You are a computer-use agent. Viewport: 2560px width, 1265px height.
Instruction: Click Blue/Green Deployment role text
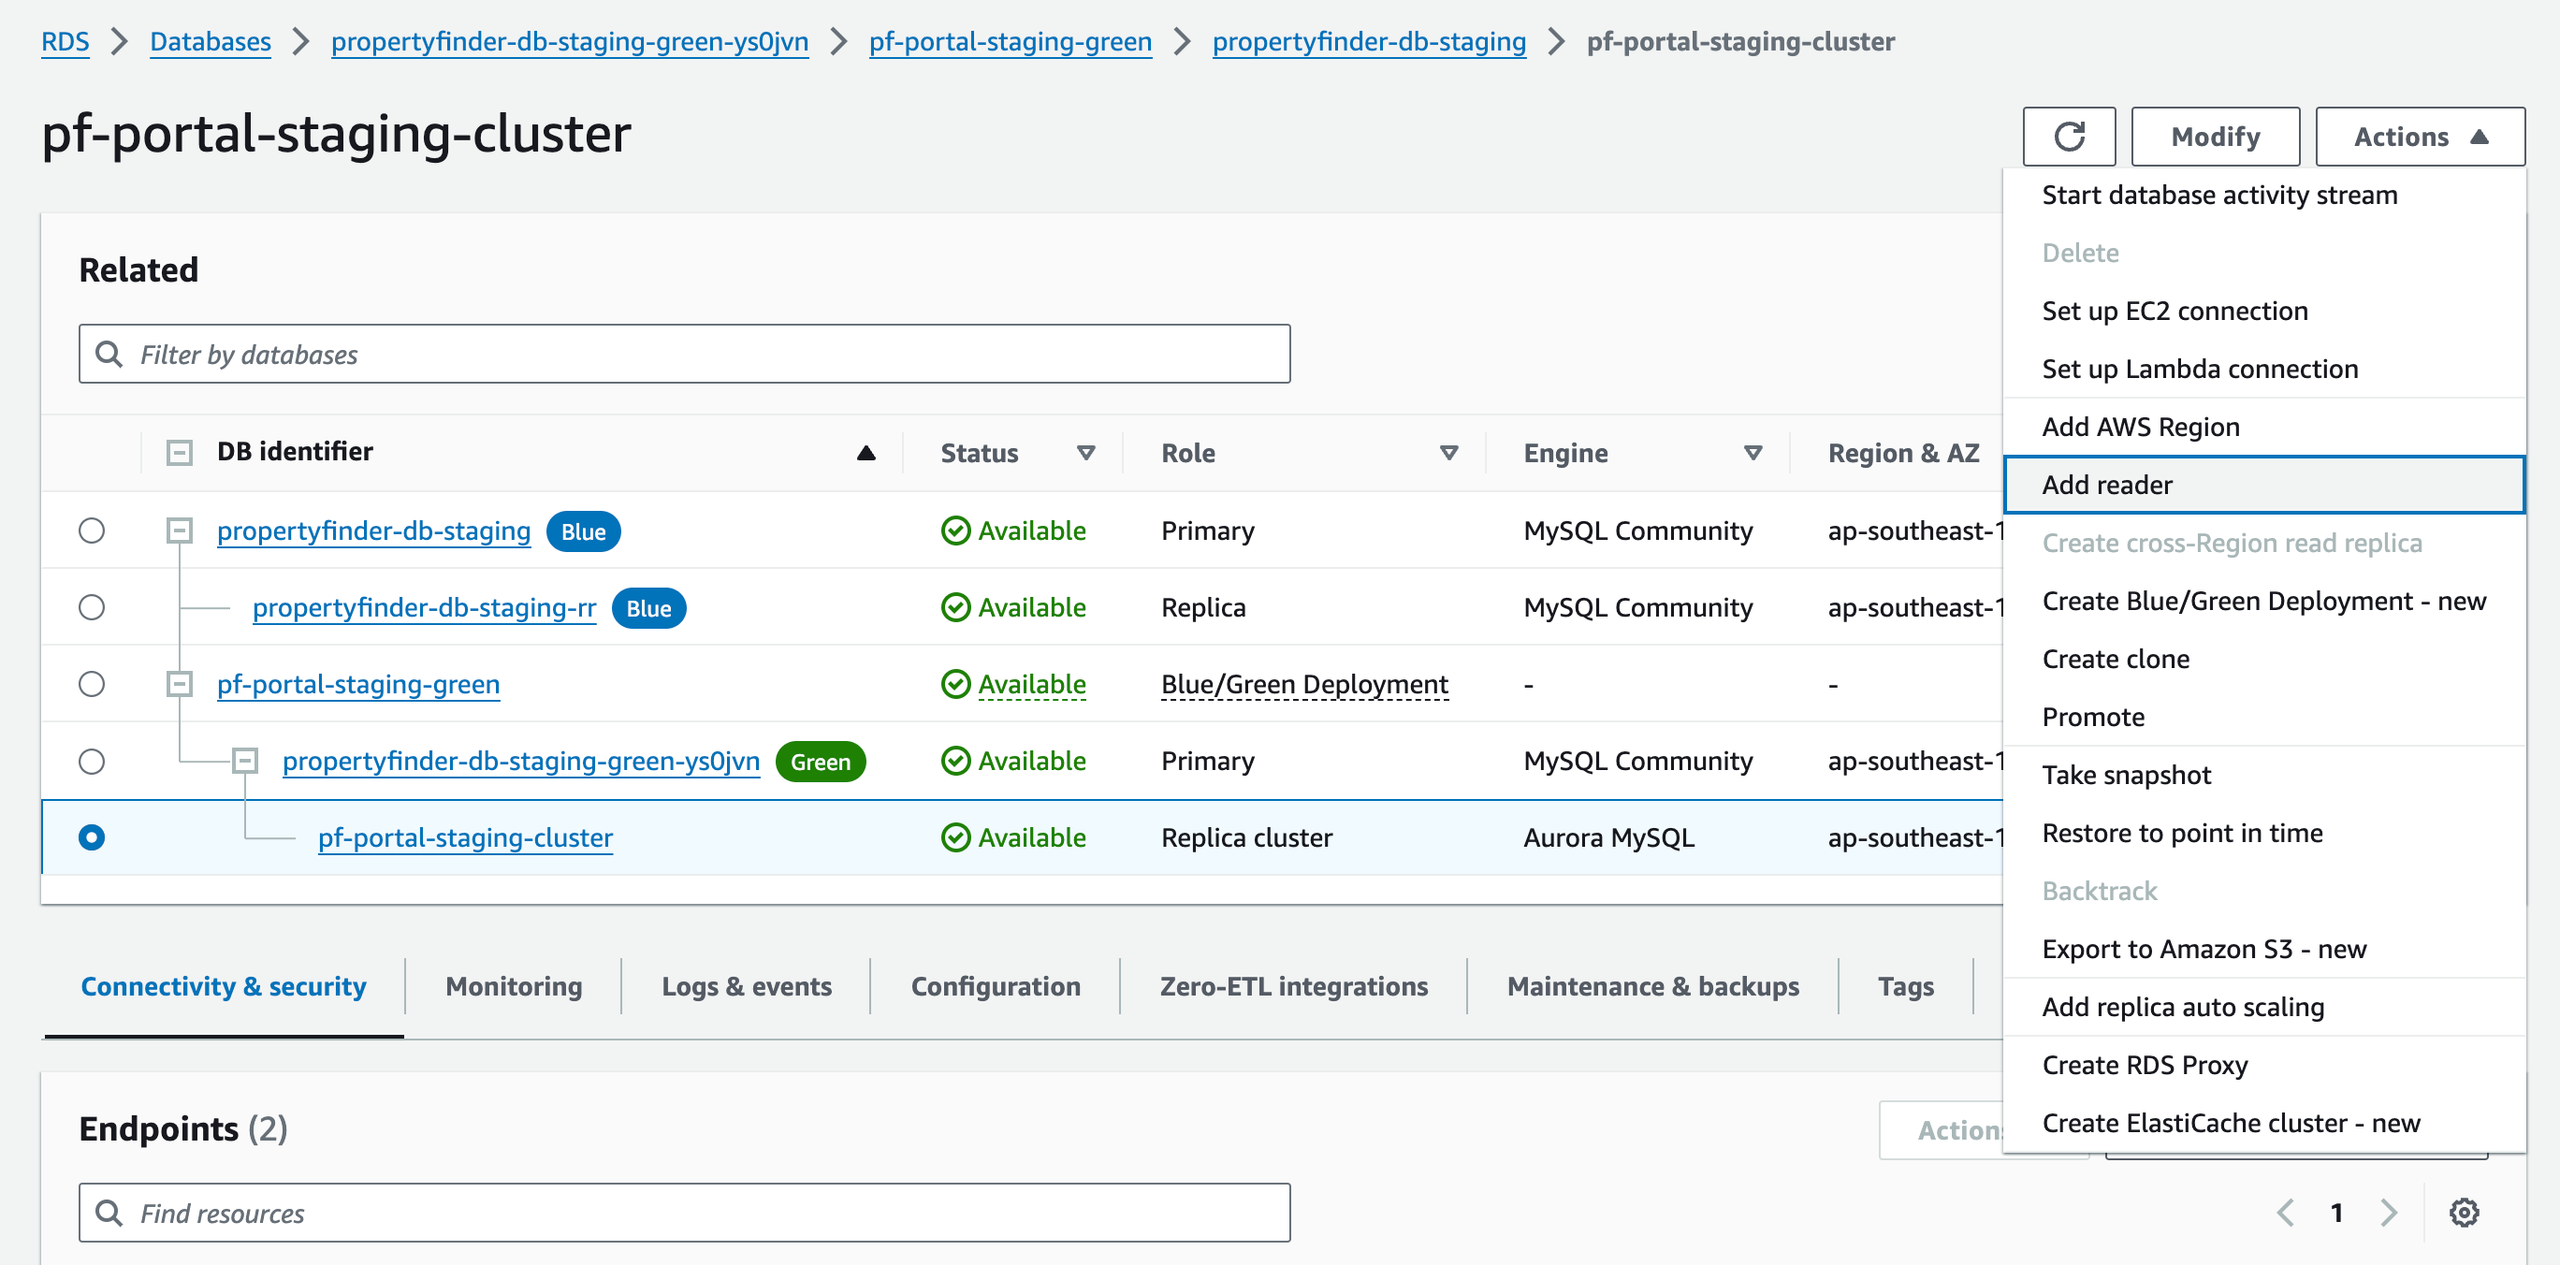pos(1304,684)
